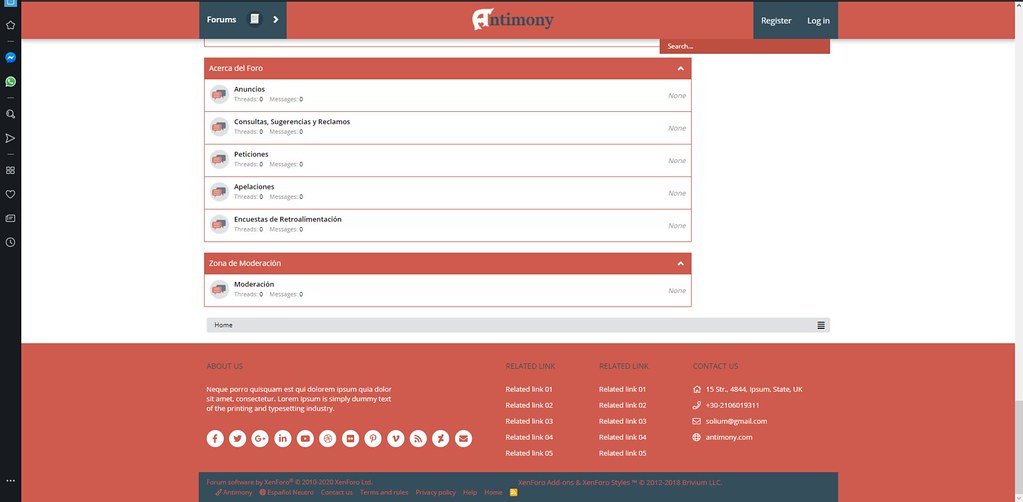Click Log in in the header
Viewport: 1023px width, 502px height.
pyautogui.click(x=818, y=20)
